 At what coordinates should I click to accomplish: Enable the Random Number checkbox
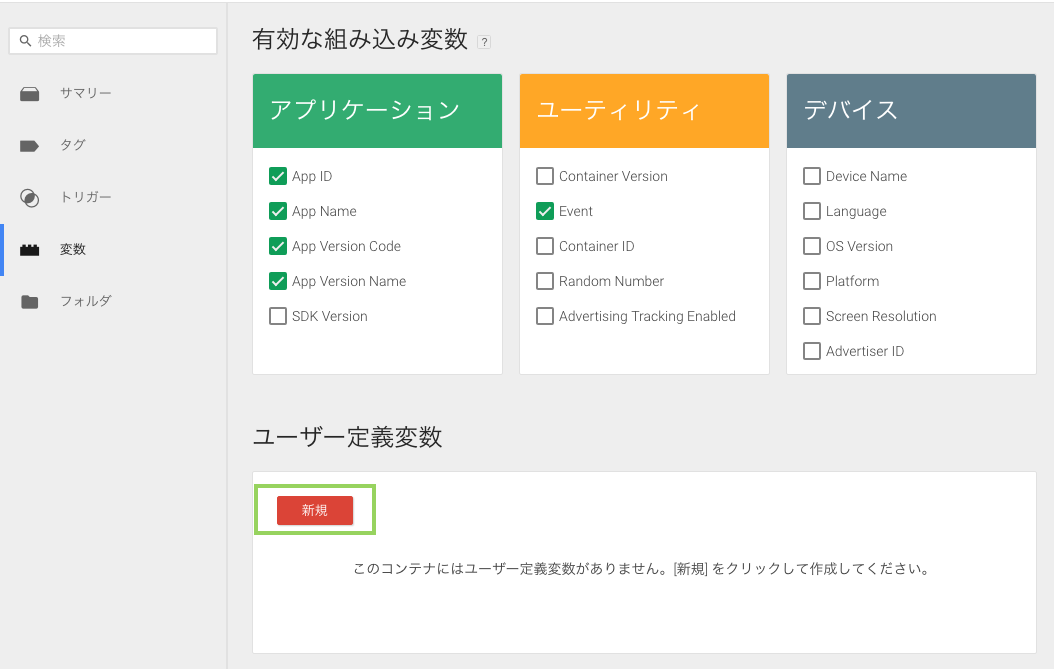pyautogui.click(x=544, y=281)
